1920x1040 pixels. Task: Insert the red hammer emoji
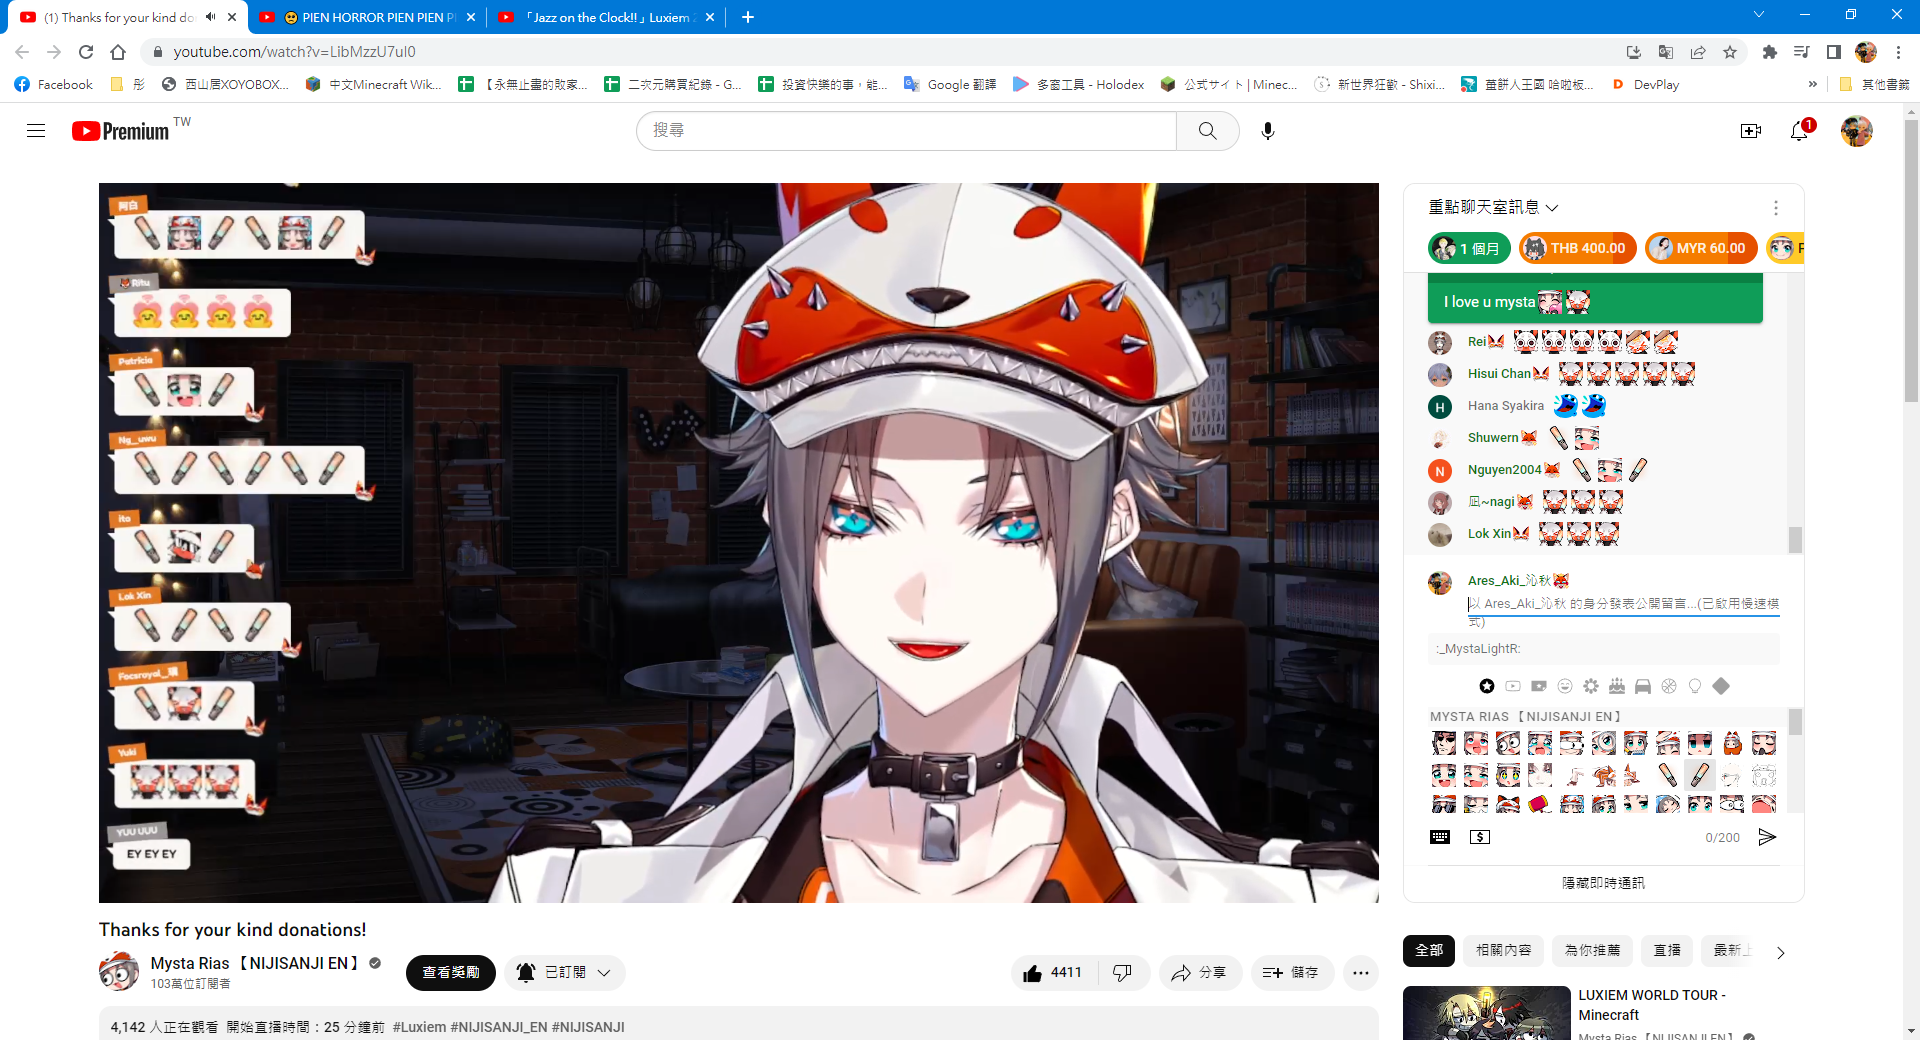(1540, 804)
